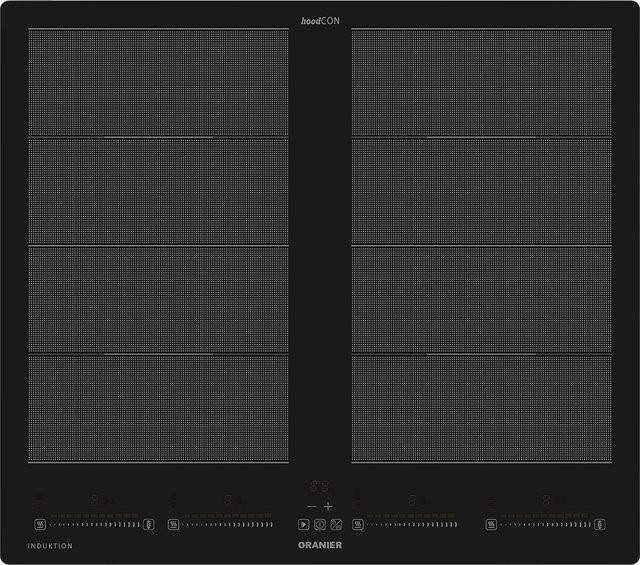Screen dimensions: 640x565
Task: Tap the diagonal-split icon right of the power icon
Action: [x=336, y=524]
